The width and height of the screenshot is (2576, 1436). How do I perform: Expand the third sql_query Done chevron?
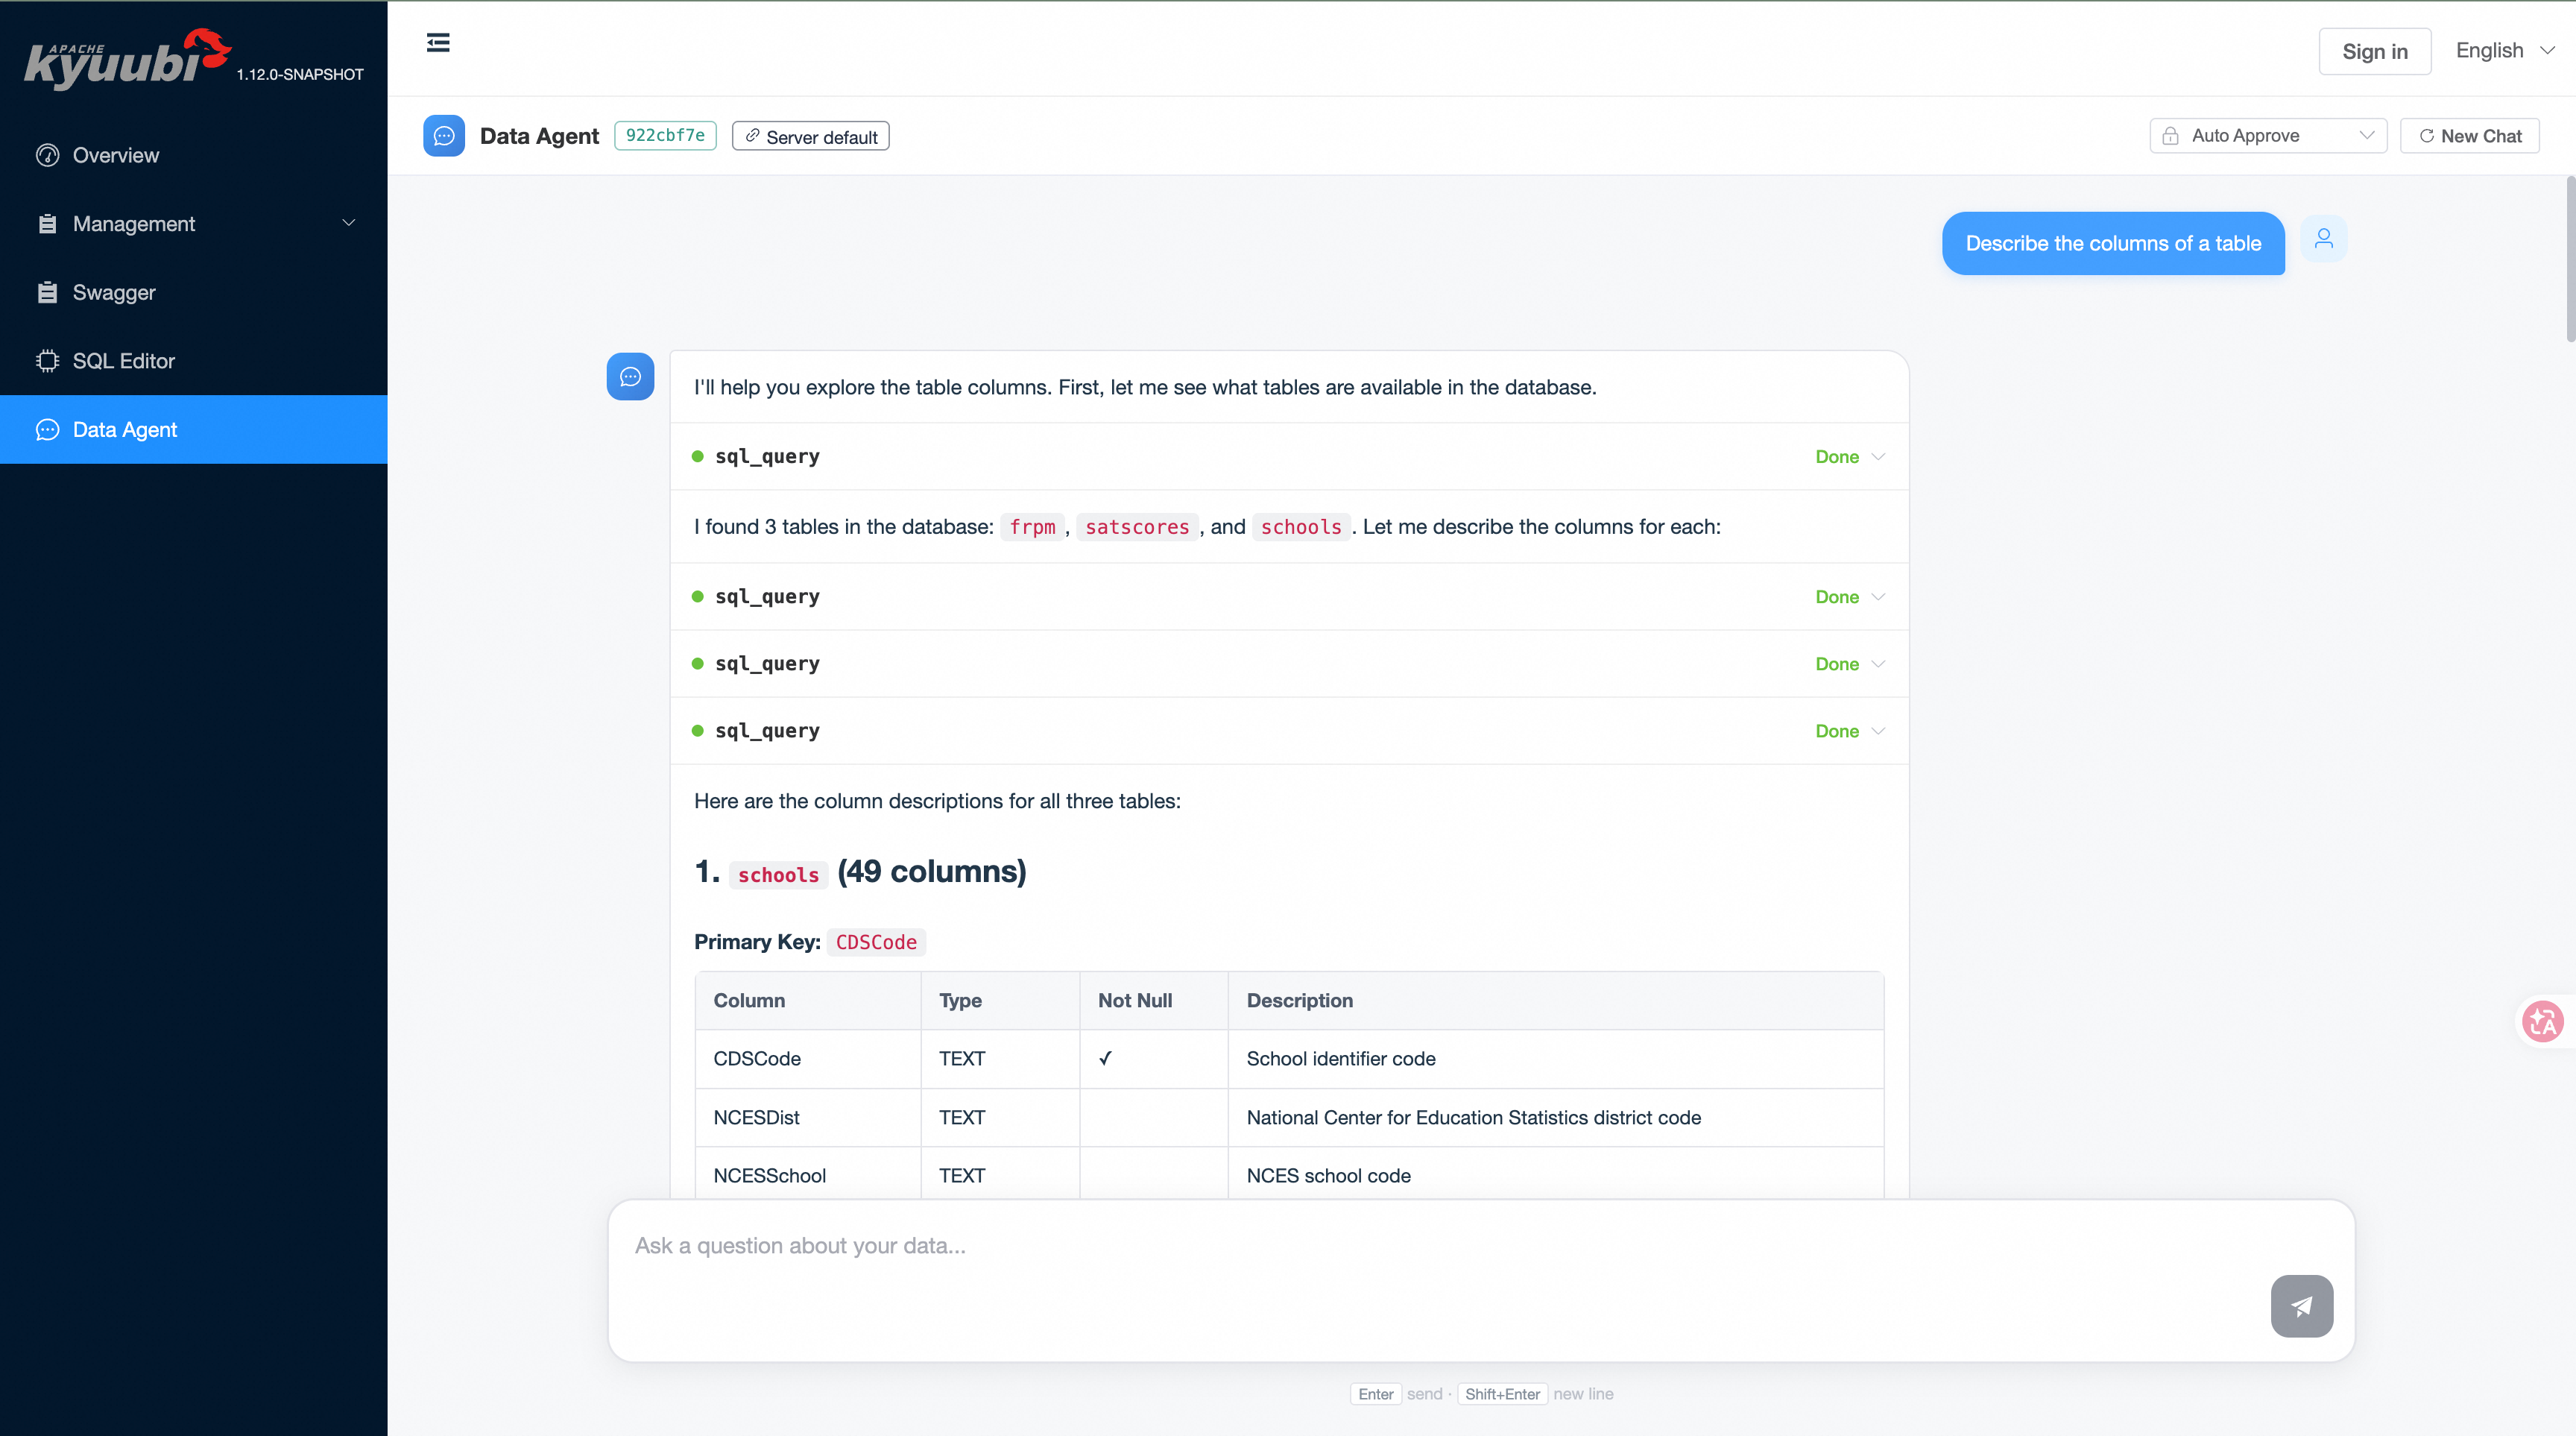1878,663
